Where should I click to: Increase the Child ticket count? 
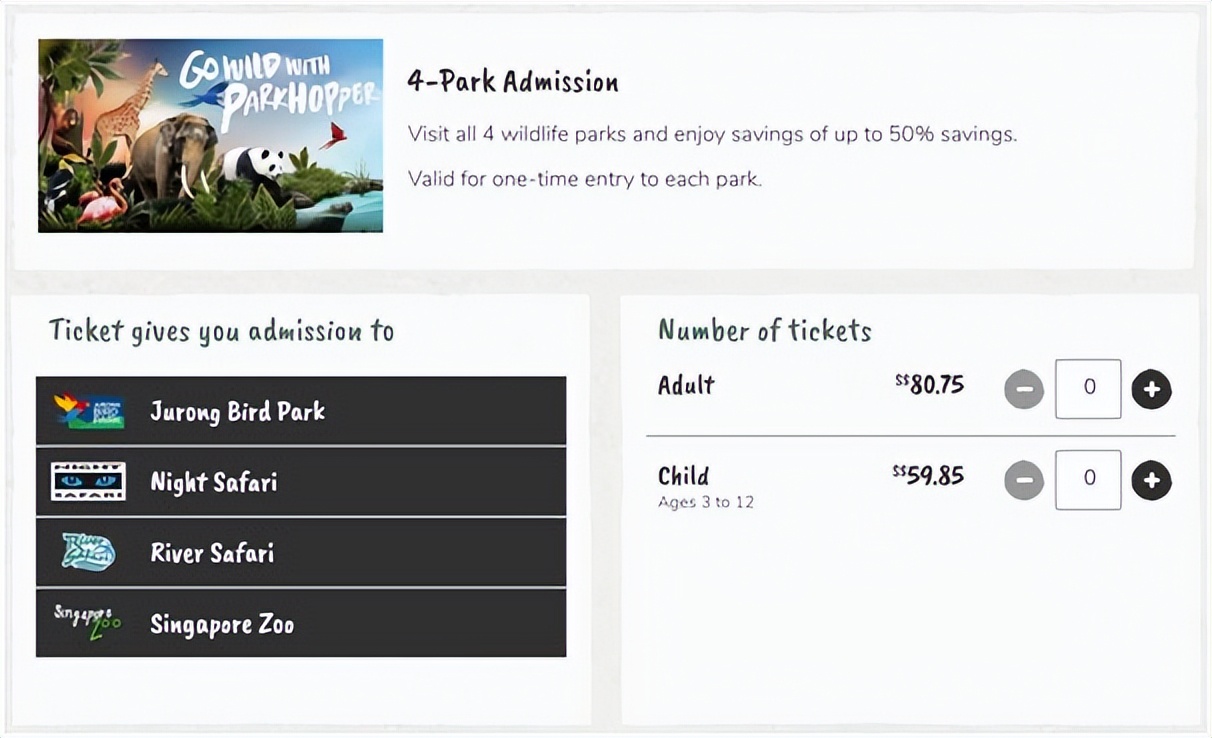tap(1151, 481)
